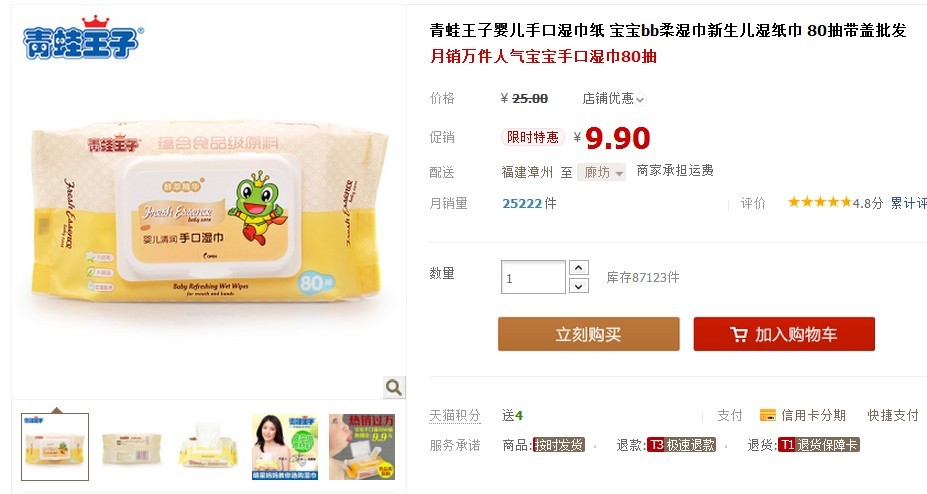Open the 廊坊 delivery city dropdown

601,172
